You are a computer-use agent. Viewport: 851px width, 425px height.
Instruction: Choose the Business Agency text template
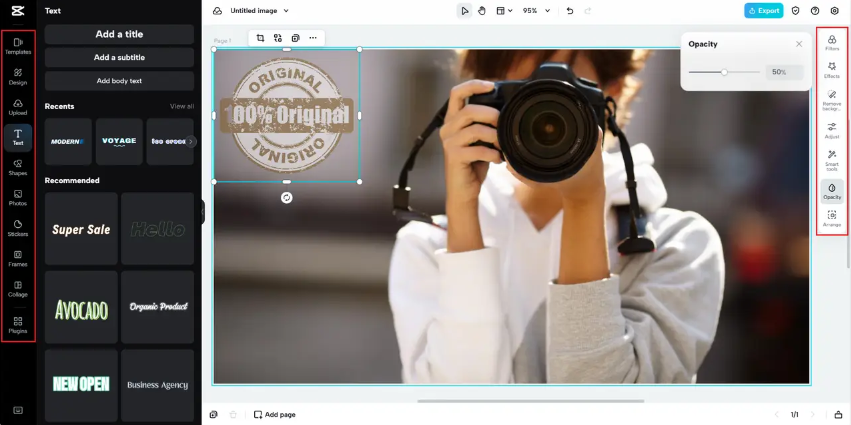click(157, 386)
